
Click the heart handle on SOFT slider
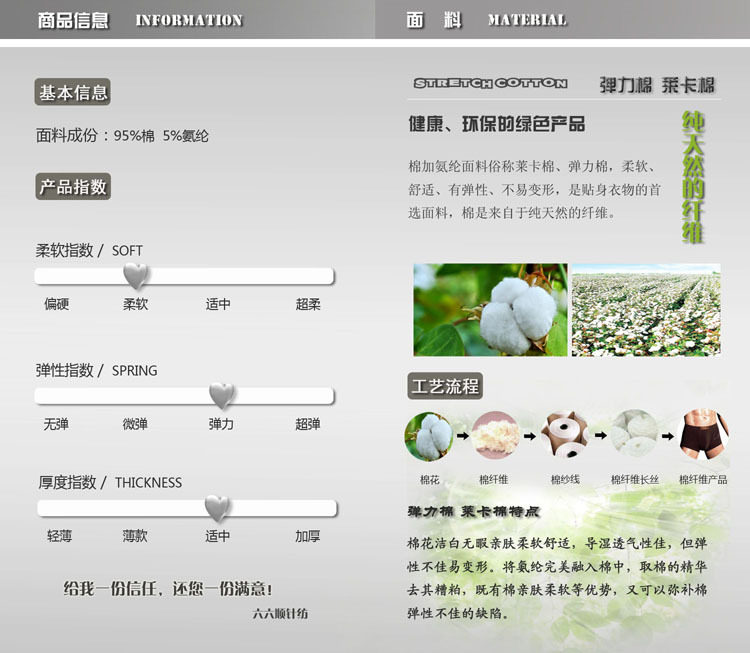pyautogui.click(x=136, y=277)
